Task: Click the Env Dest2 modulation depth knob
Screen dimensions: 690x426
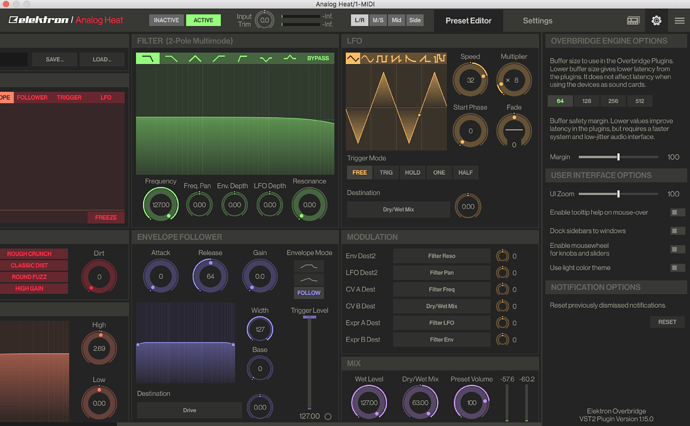Action: point(502,256)
